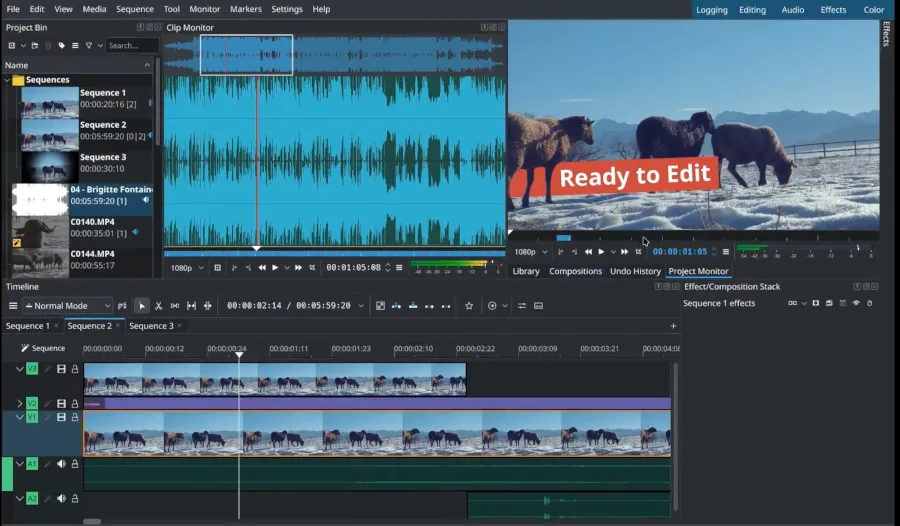Screen dimensions: 900x526
Task: Click the tag icon in Project Bin
Action: [61, 46]
